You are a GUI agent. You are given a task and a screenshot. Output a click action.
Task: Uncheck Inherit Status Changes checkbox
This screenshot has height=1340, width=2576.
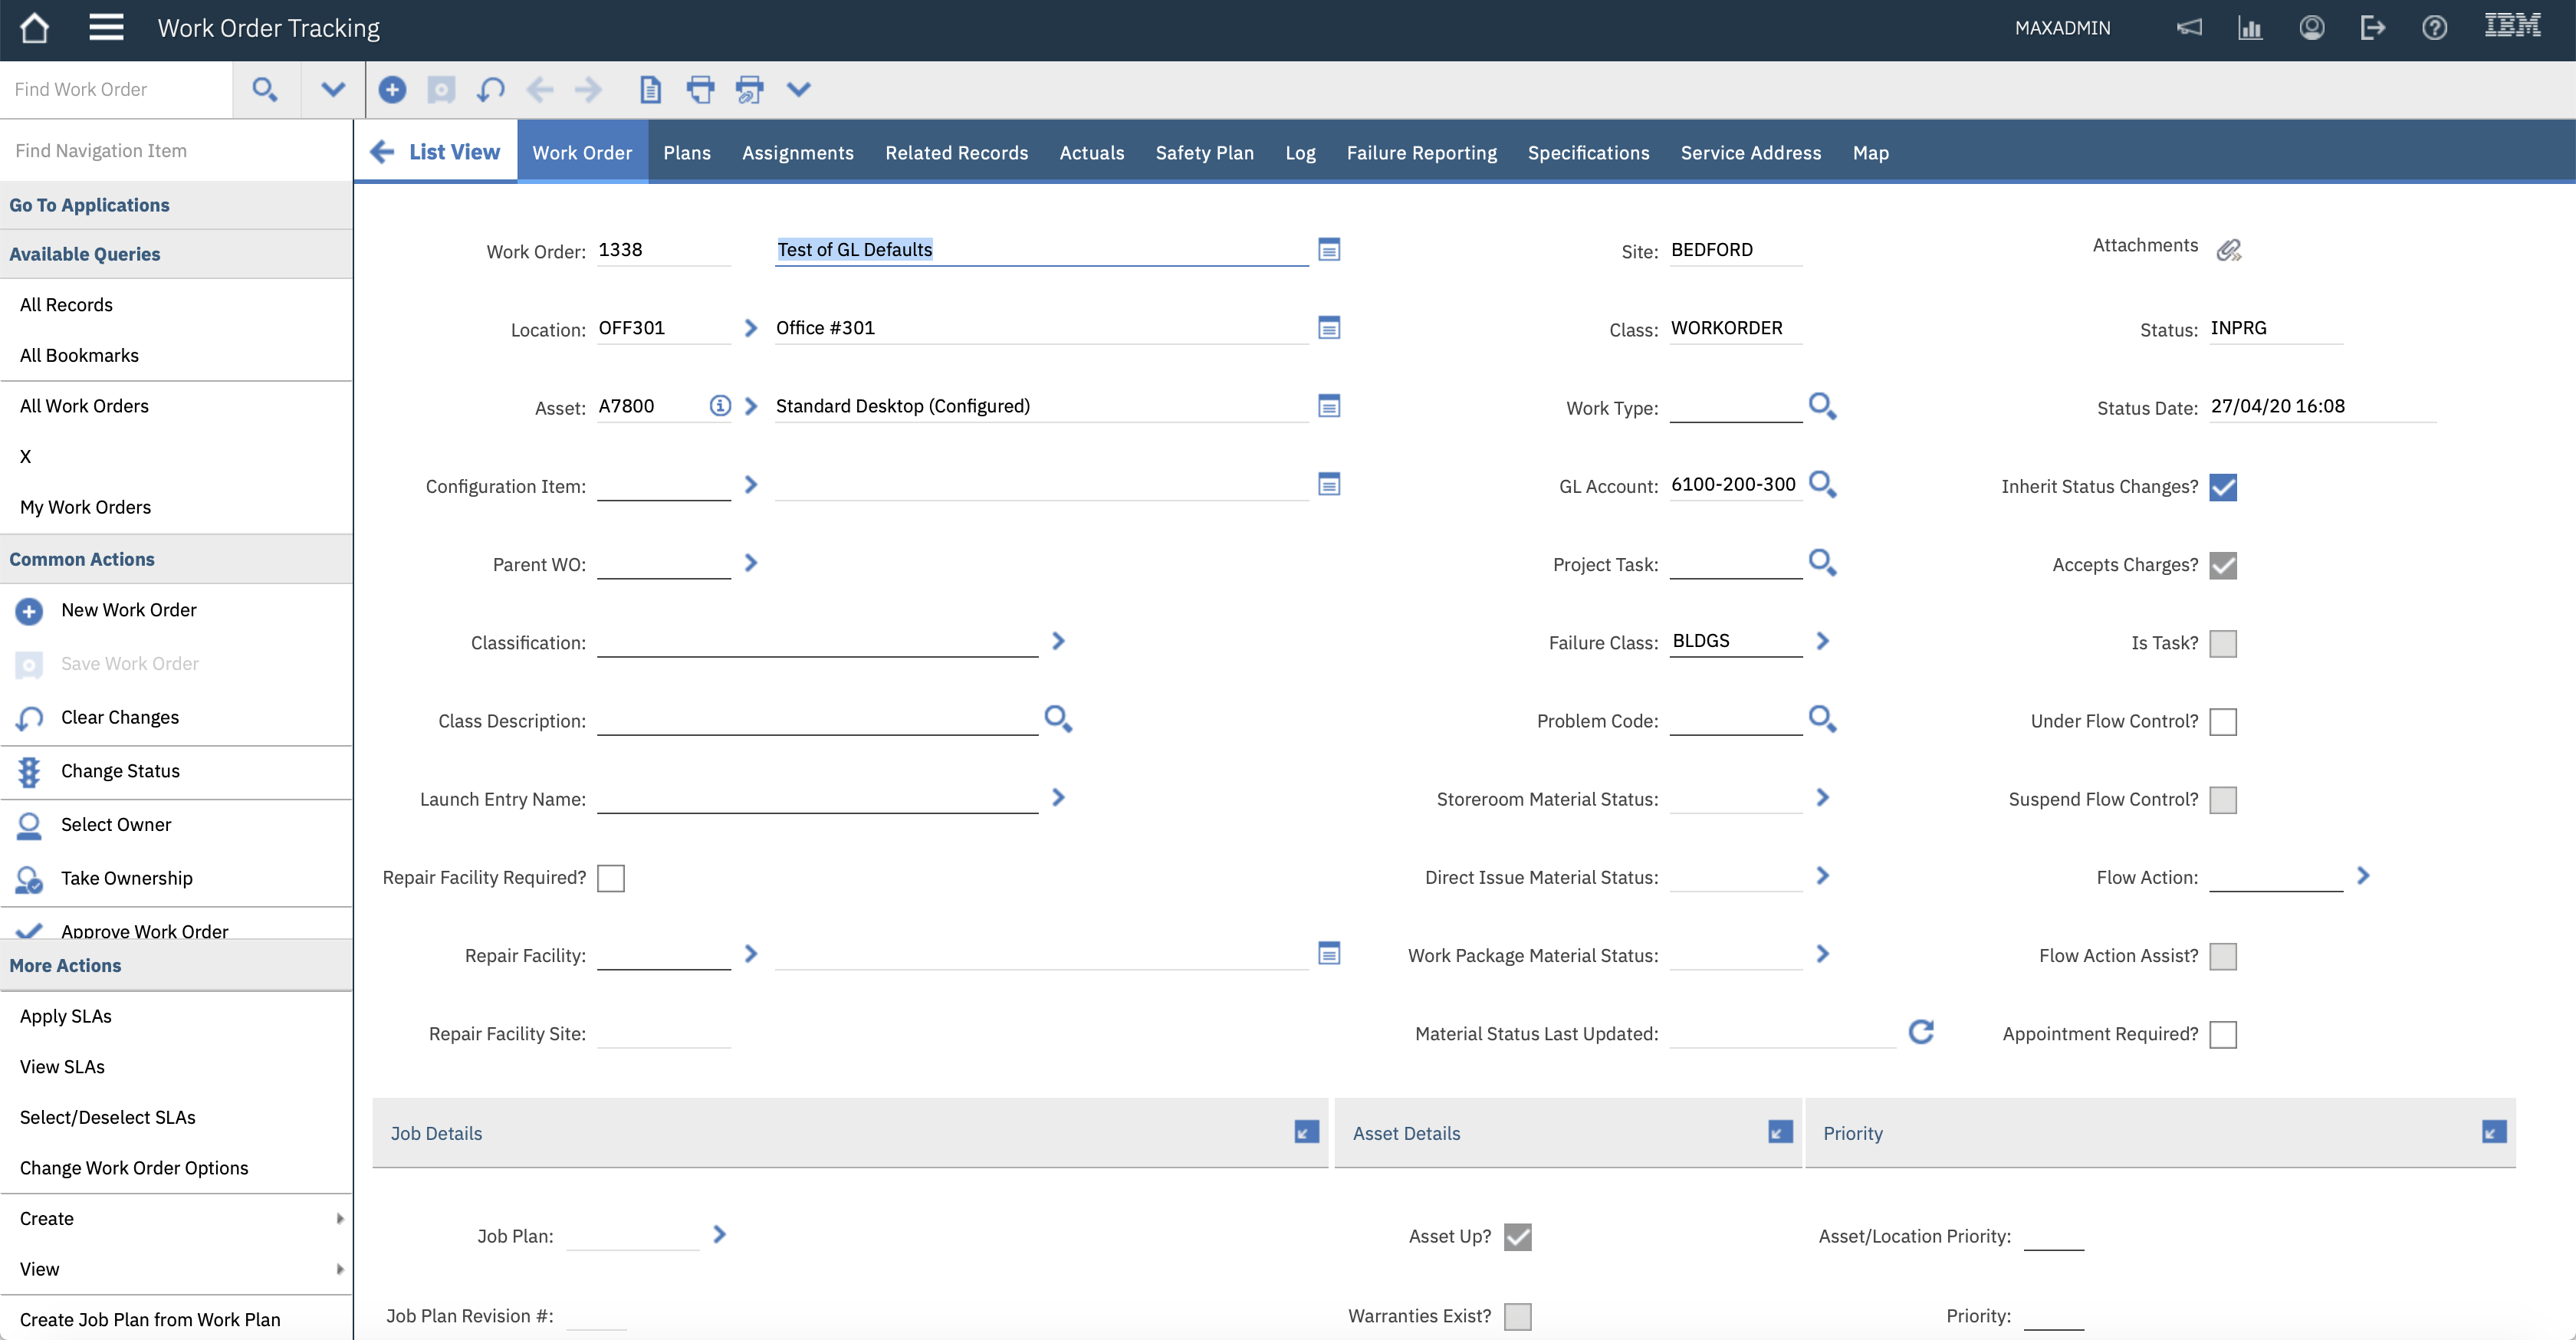point(2223,487)
